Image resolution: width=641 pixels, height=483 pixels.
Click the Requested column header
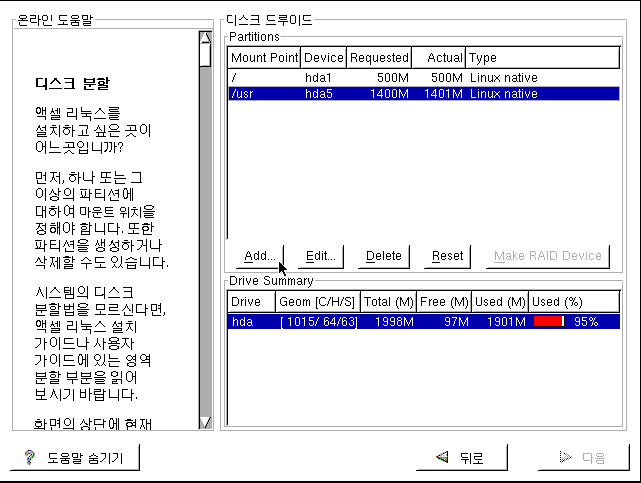pyautogui.click(x=379, y=58)
